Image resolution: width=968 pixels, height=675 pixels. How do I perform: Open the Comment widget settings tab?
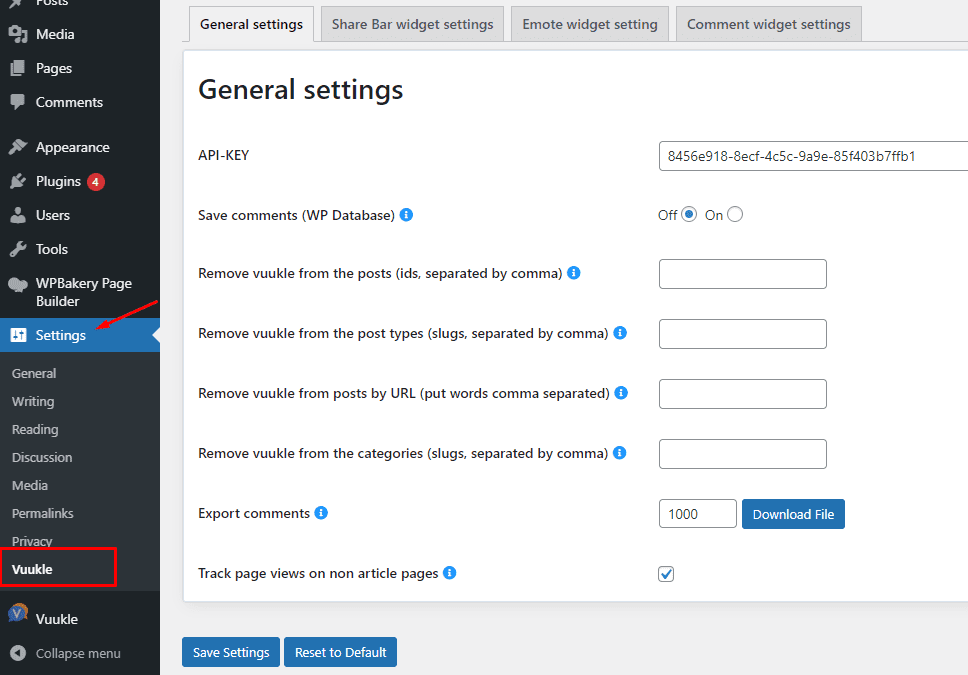[x=769, y=24]
